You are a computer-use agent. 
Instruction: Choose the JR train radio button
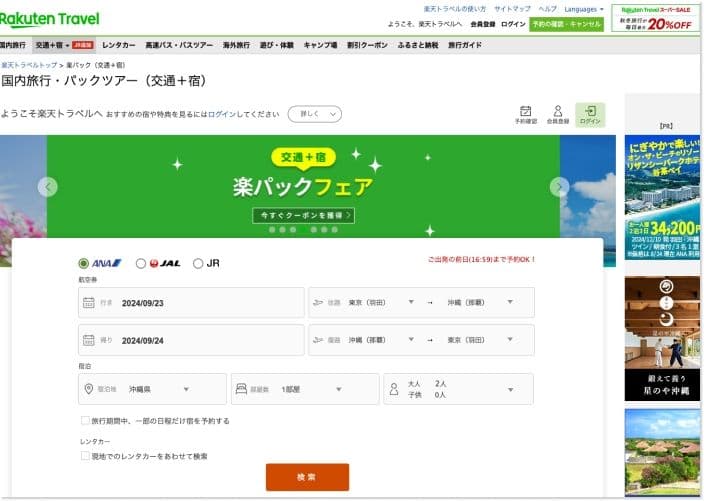[198, 263]
